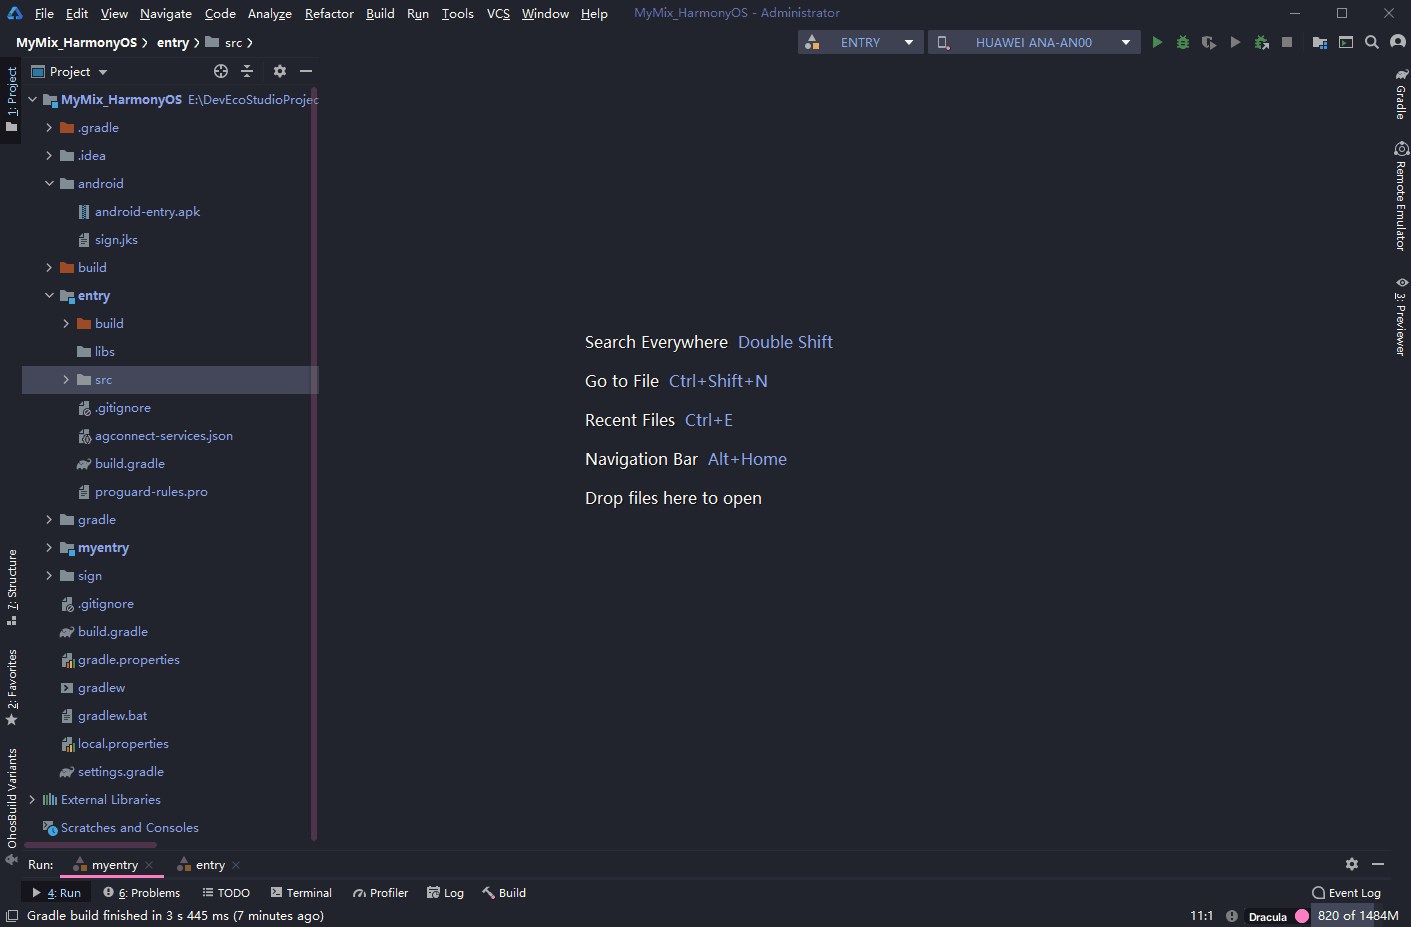Expand the .gradle folder
Screen dimensions: 1411x927
pos(49,127)
